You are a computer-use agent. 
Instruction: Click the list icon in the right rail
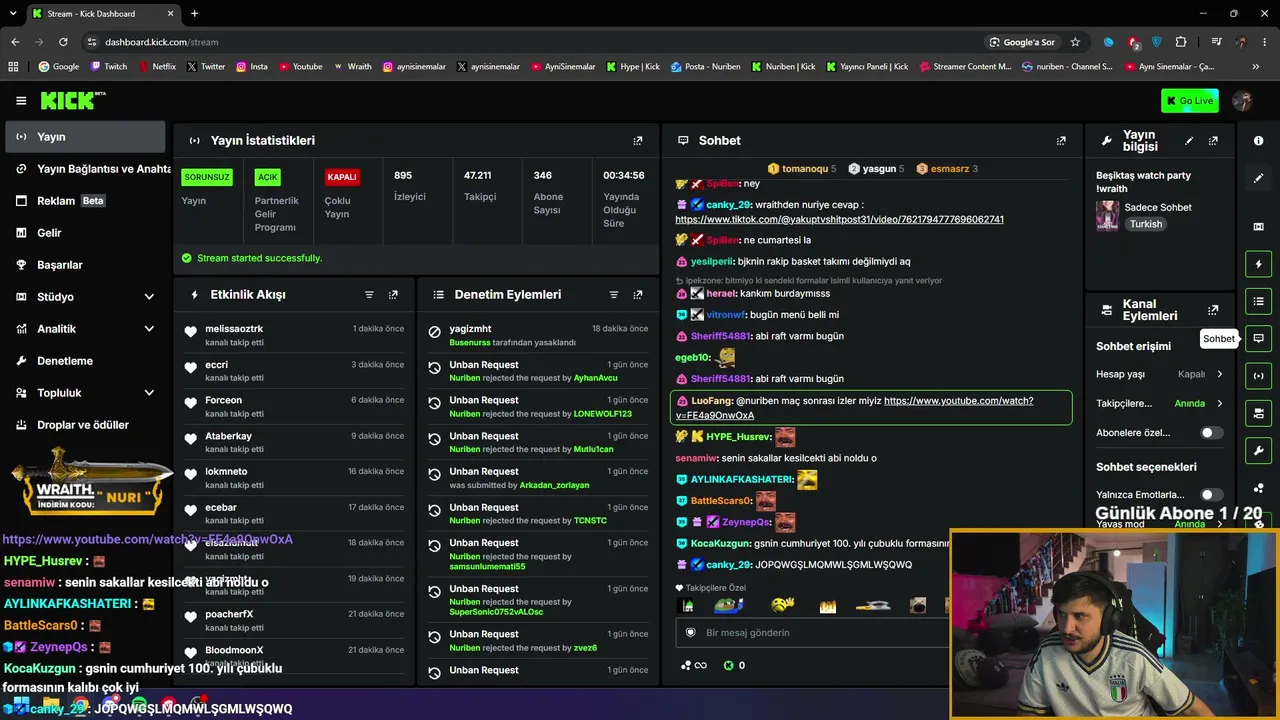click(1259, 301)
